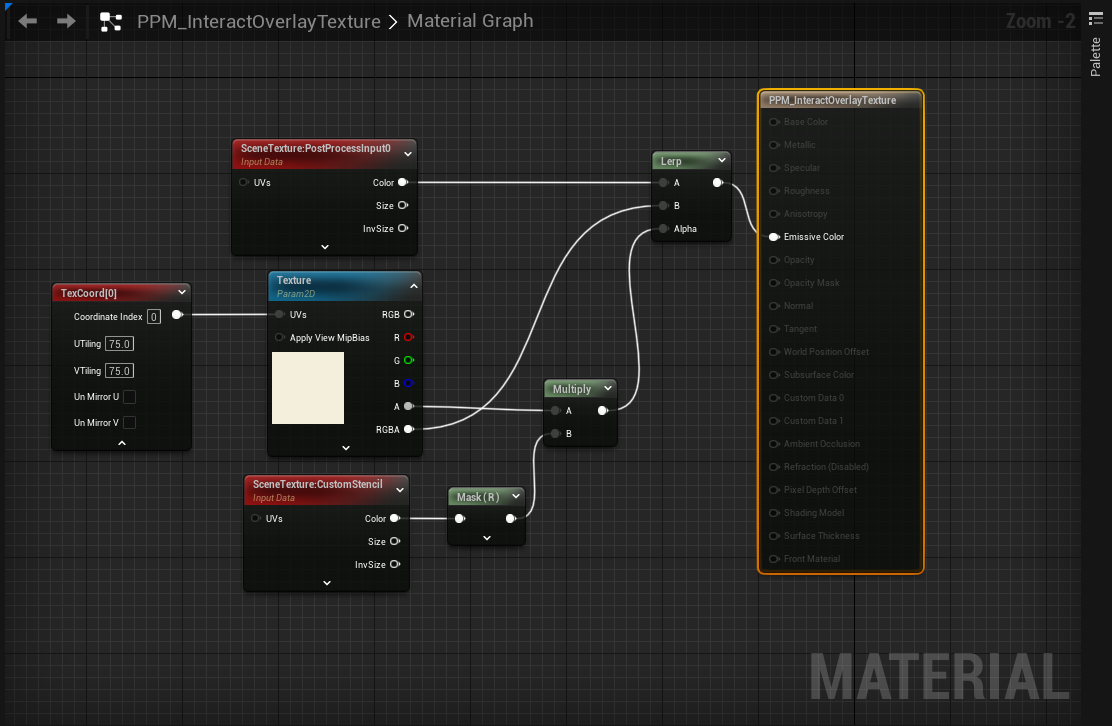Image resolution: width=1112 pixels, height=726 pixels.
Task: Click the red R output pin on Texture
Action: pos(408,337)
